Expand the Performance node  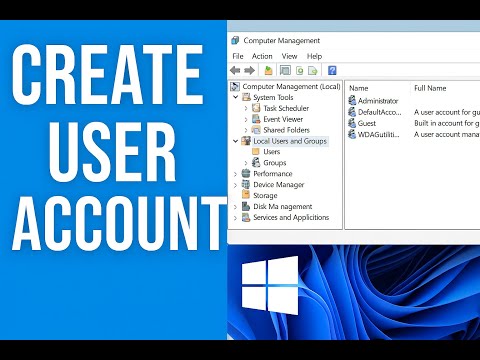(x=235, y=174)
